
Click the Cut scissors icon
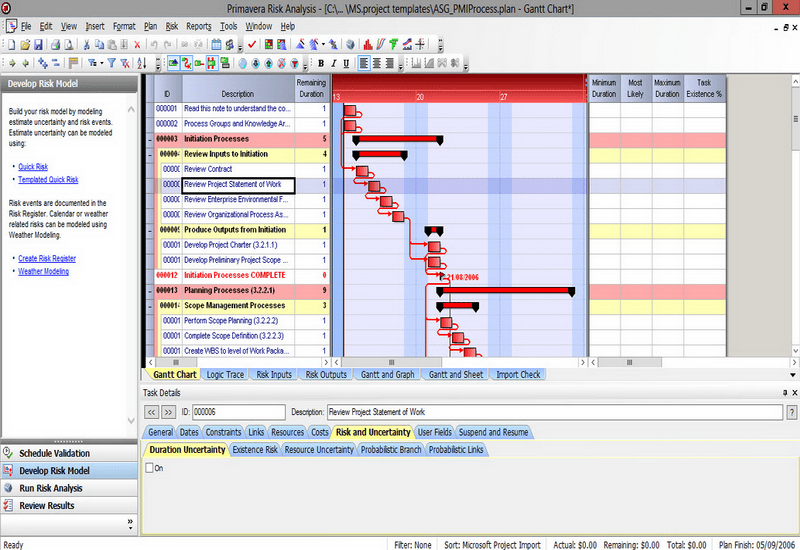[x=87, y=45]
